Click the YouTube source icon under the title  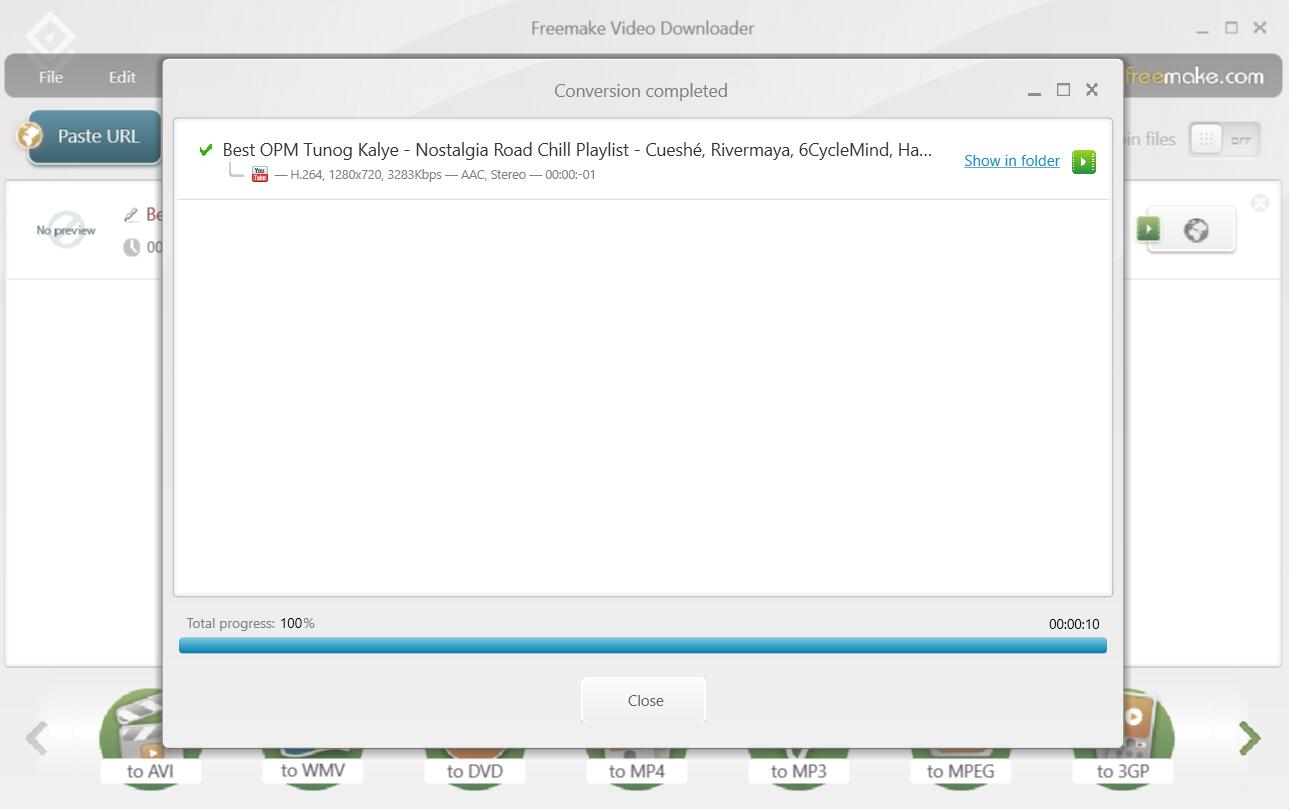click(259, 172)
